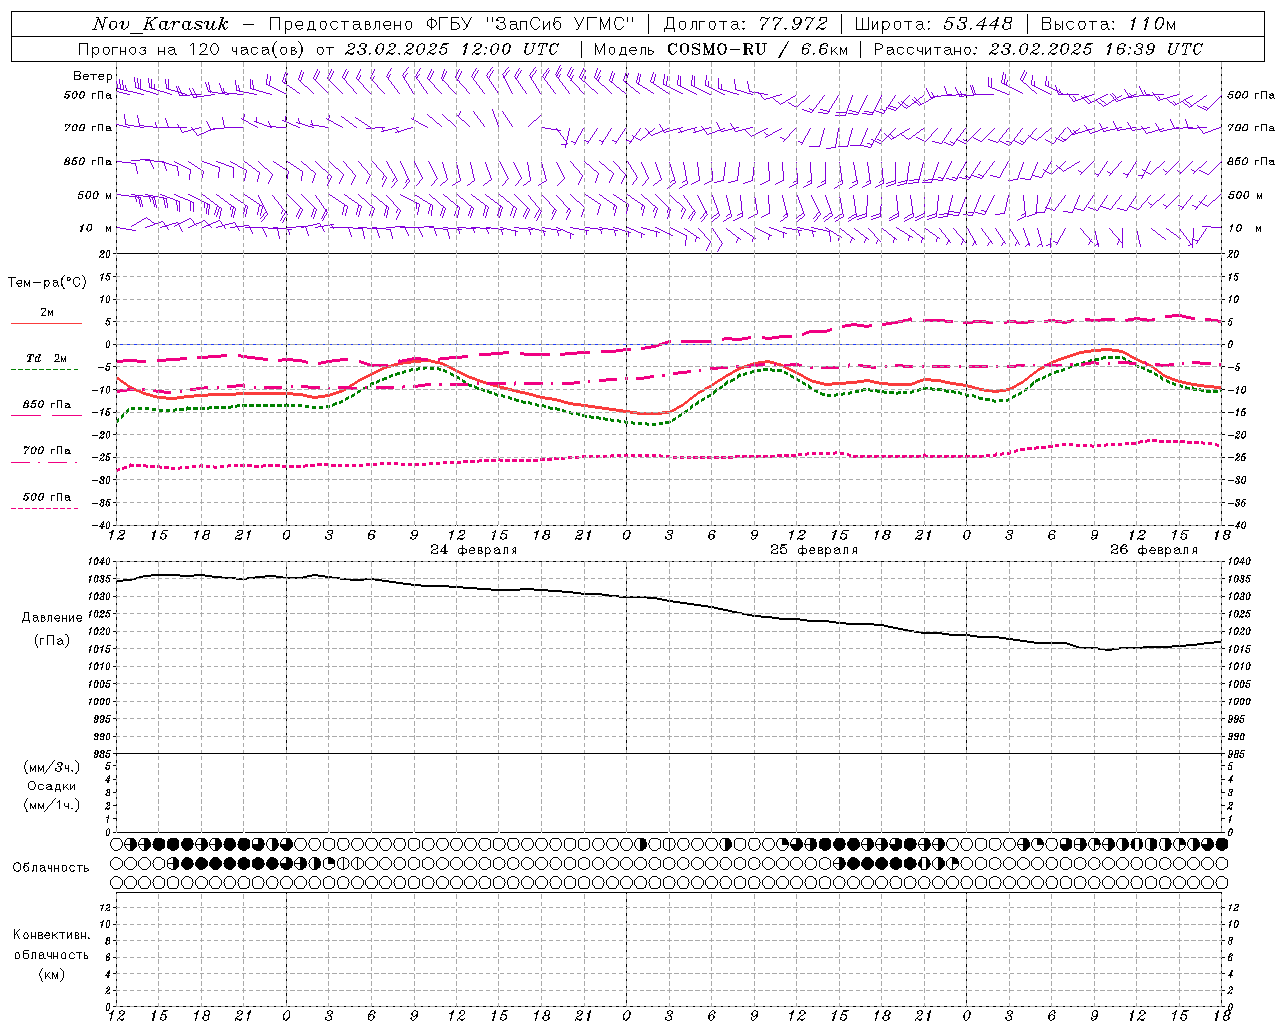Image resolution: width=1280 pixels, height=1024 pixels.
Task: Click the 'Td 2м' dew point legend entry
Action: pyautogui.click(x=47, y=358)
